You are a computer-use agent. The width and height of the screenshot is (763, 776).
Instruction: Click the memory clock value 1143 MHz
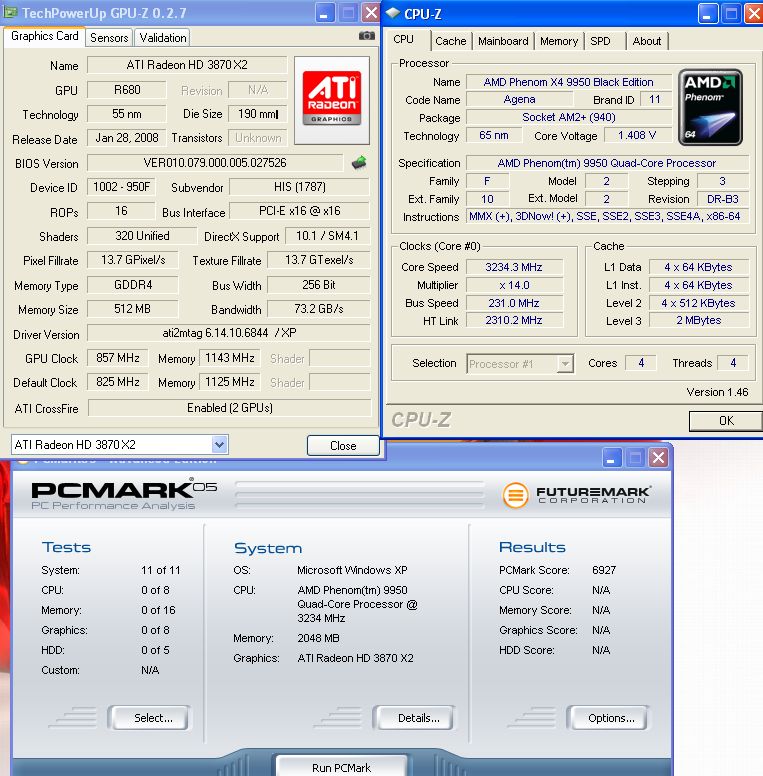pos(230,358)
